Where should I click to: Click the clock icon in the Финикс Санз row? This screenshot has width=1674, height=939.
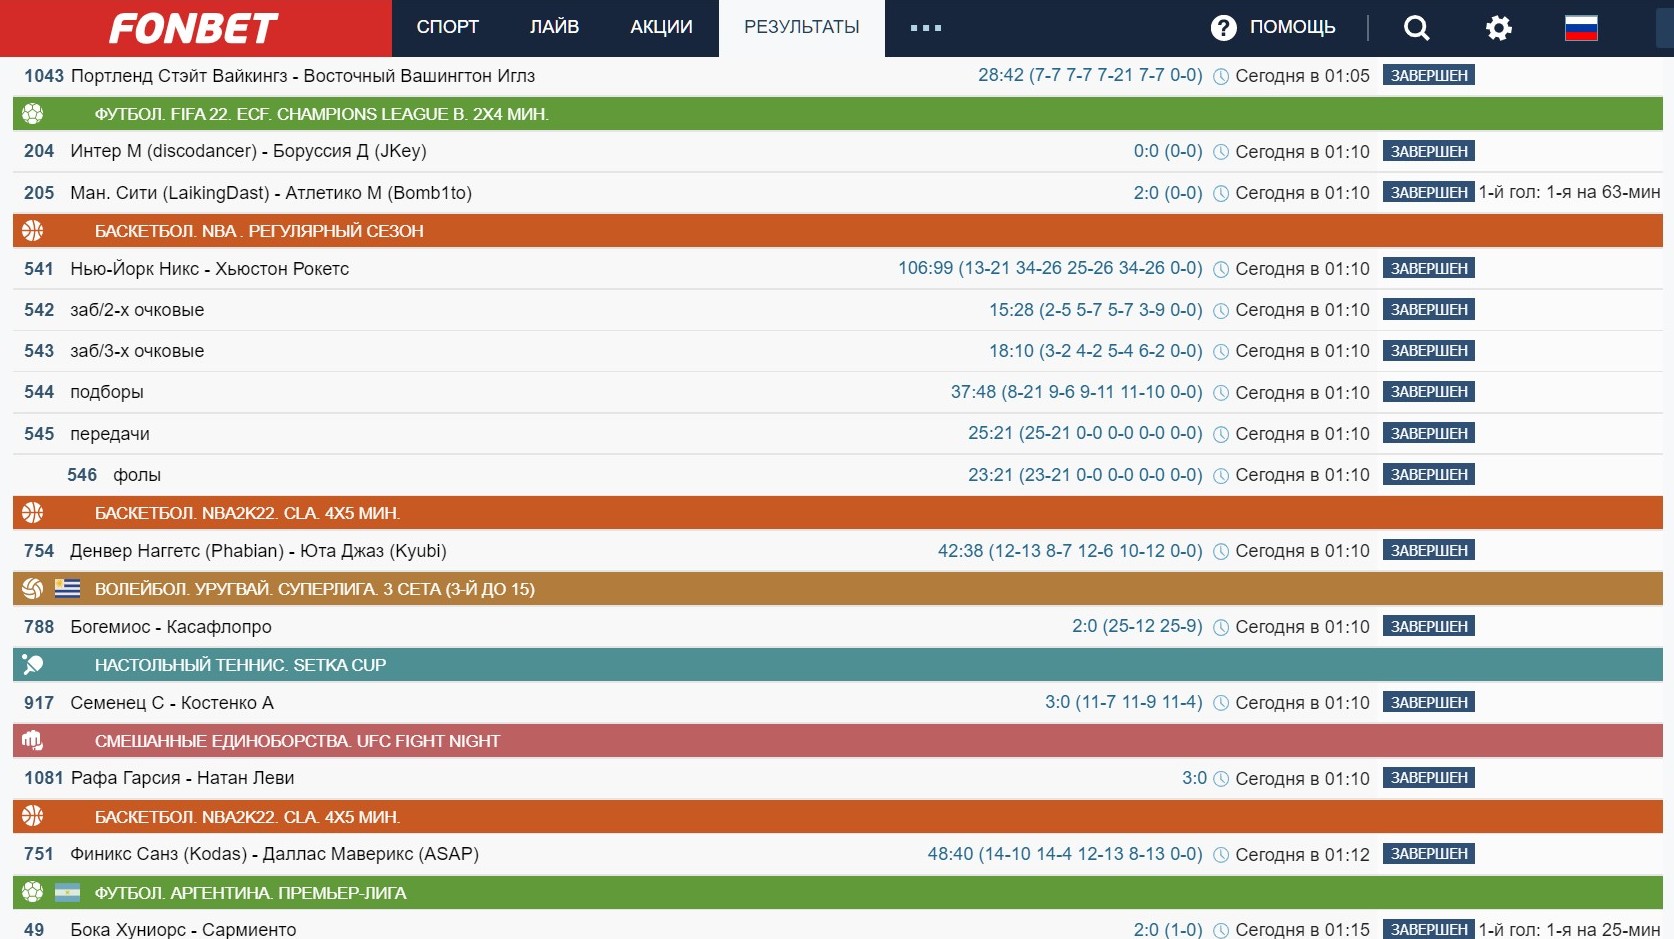(x=1221, y=855)
